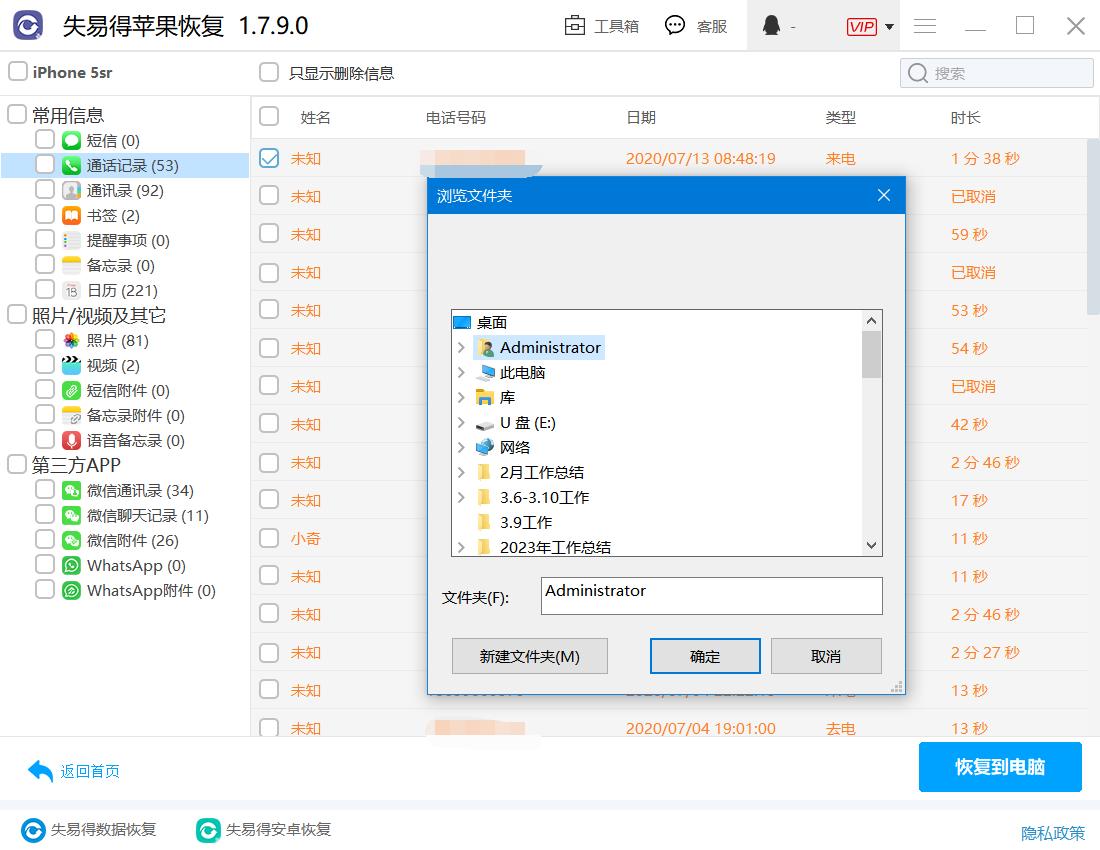The height and width of the screenshot is (850, 1100).
Task: Uncheck the first selected call record row
Action: (268, 157)
